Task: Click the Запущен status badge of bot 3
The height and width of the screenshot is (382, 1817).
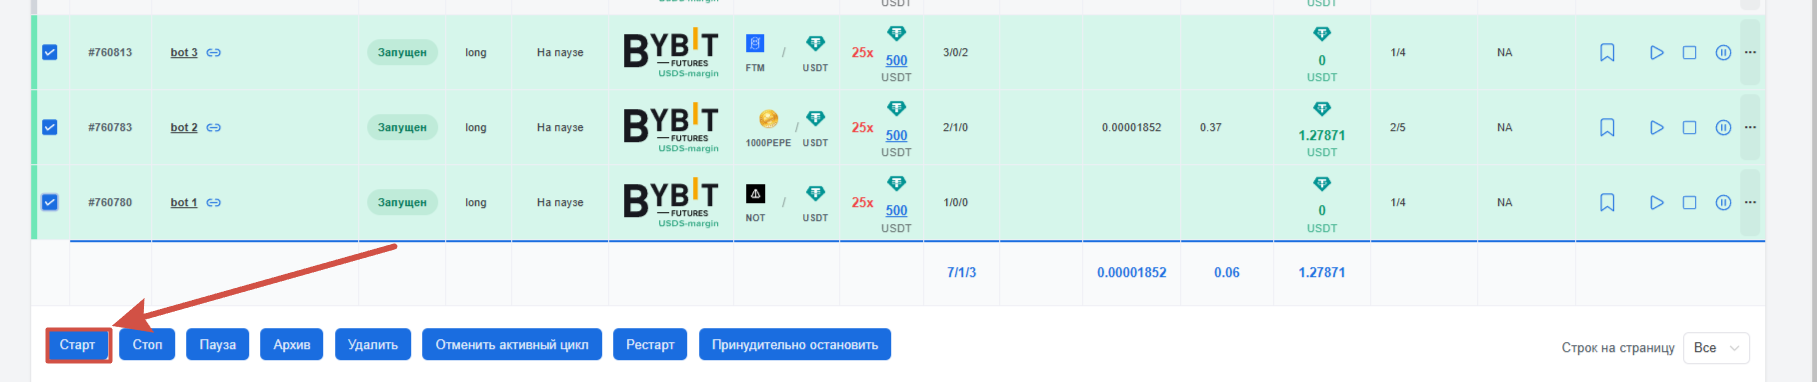Action: pos(402,52)
